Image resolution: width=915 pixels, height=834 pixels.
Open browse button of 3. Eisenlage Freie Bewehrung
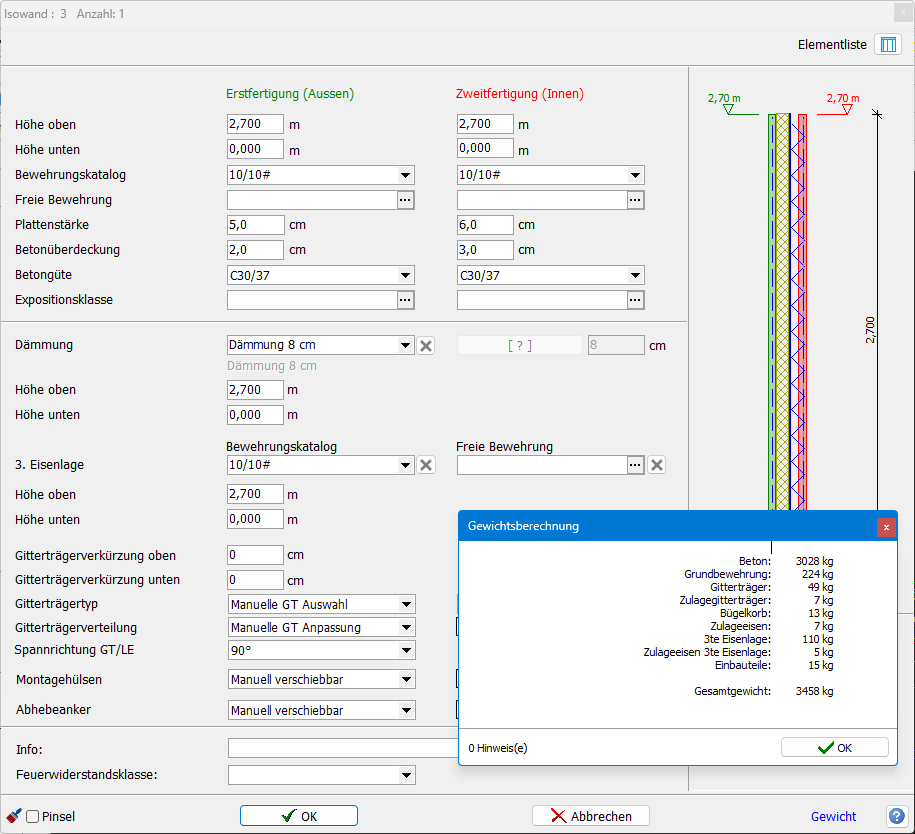[x=635, y=465]
